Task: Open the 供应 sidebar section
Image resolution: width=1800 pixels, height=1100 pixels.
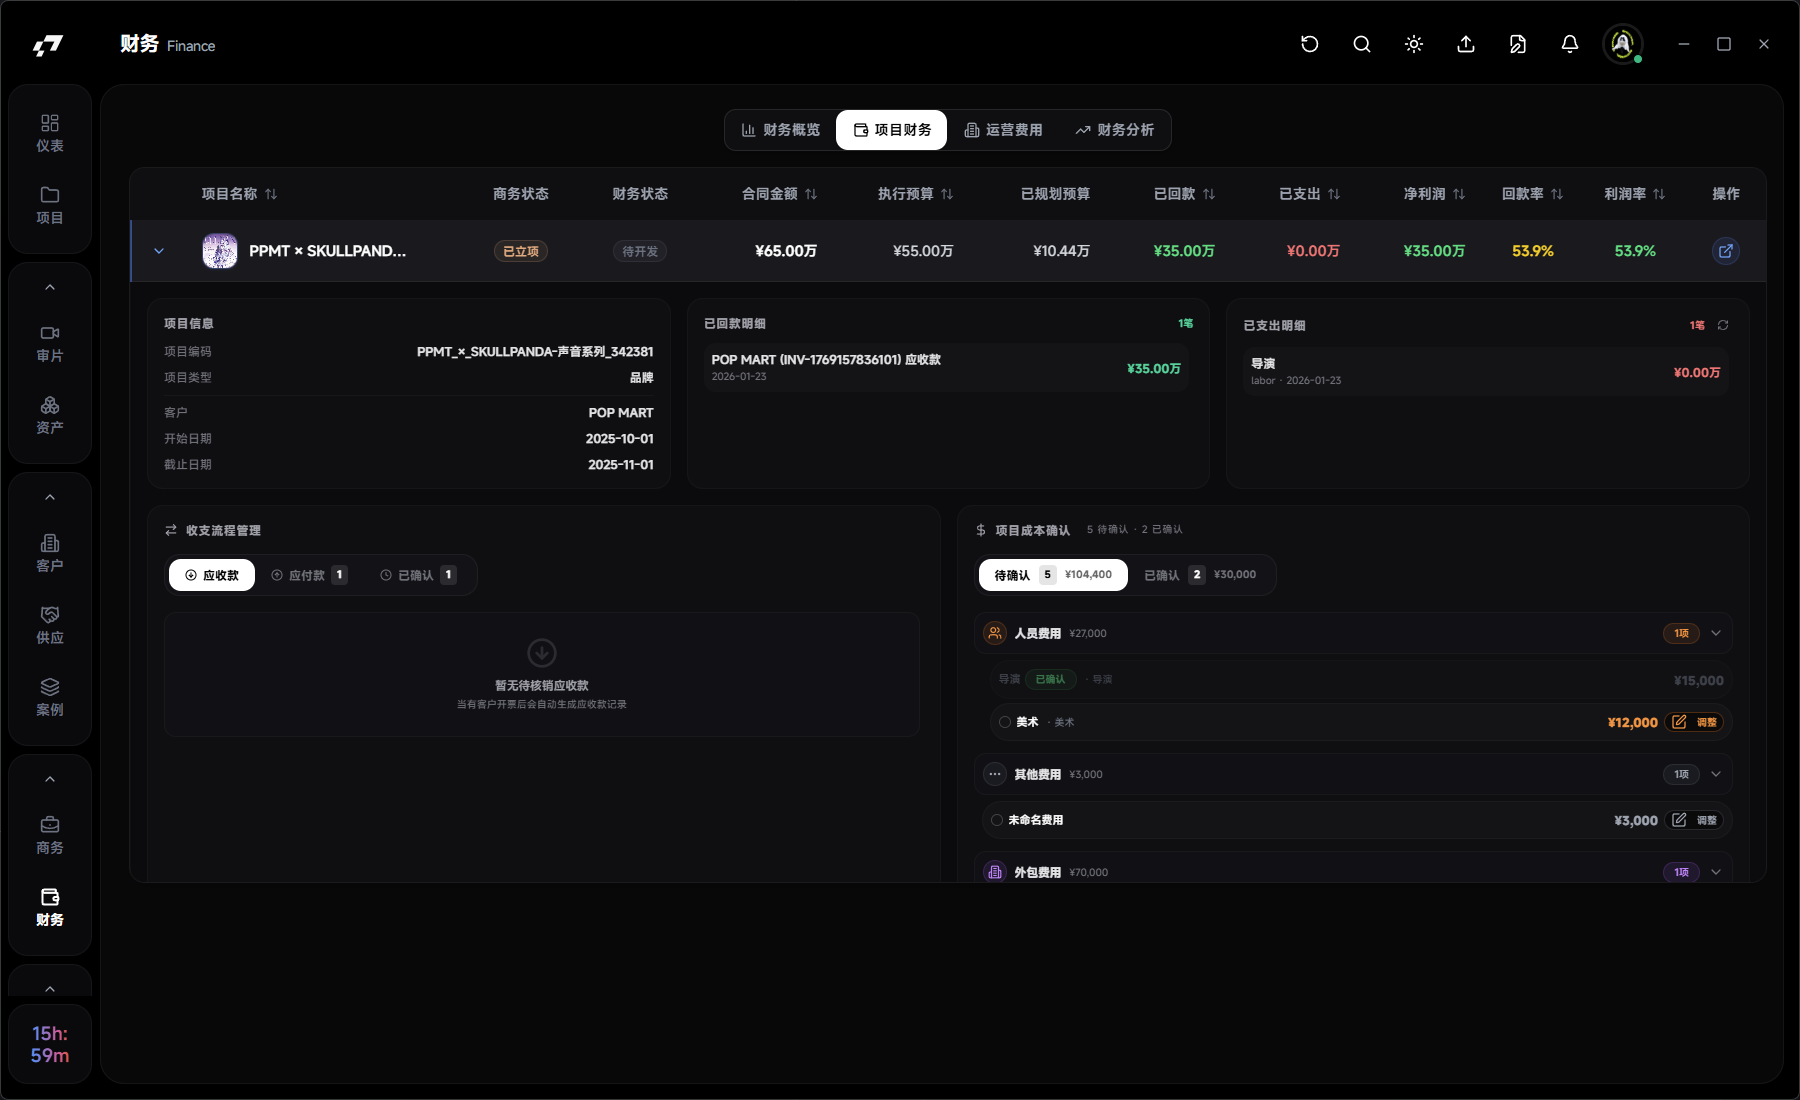Action: tap(50, 625)
